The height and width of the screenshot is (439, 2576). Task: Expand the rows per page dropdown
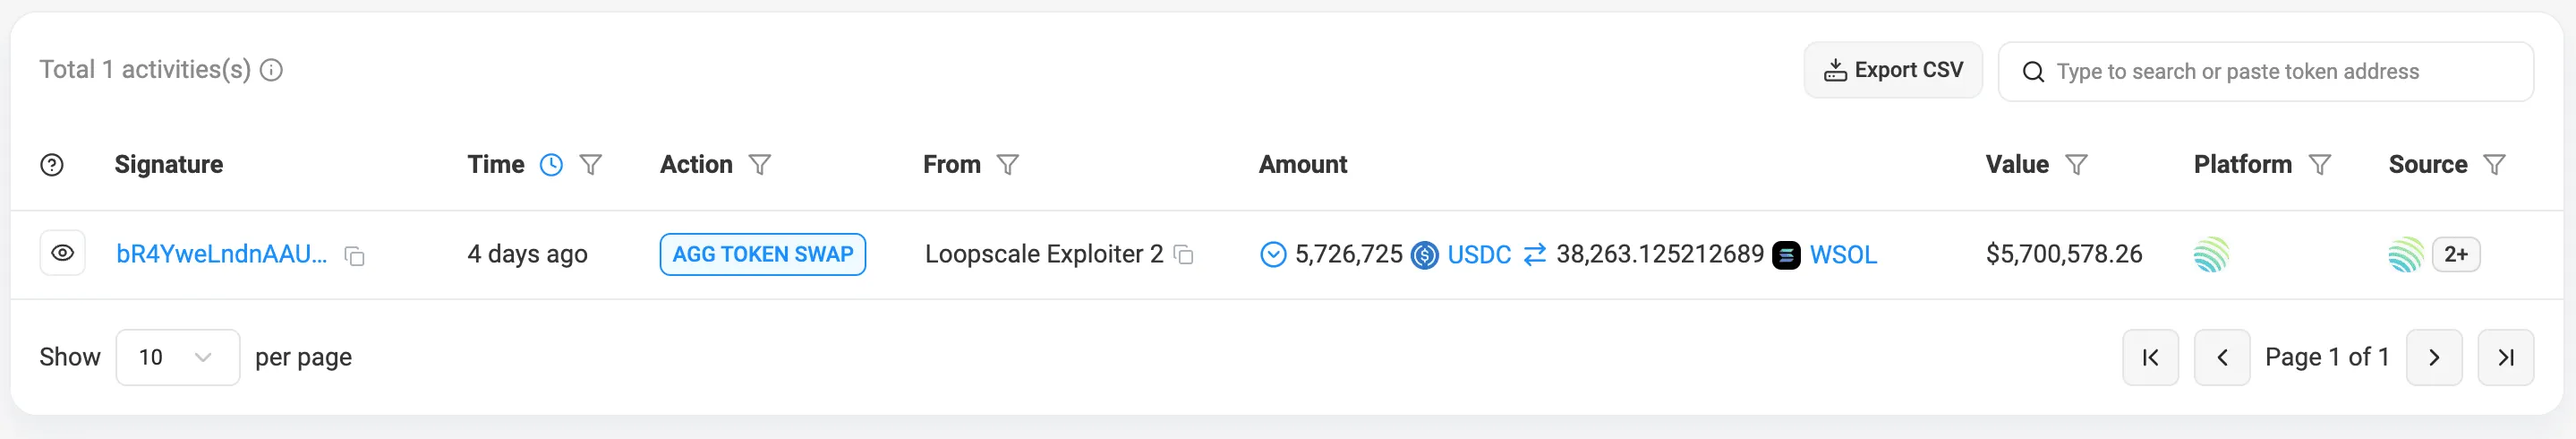coord(177,358)
